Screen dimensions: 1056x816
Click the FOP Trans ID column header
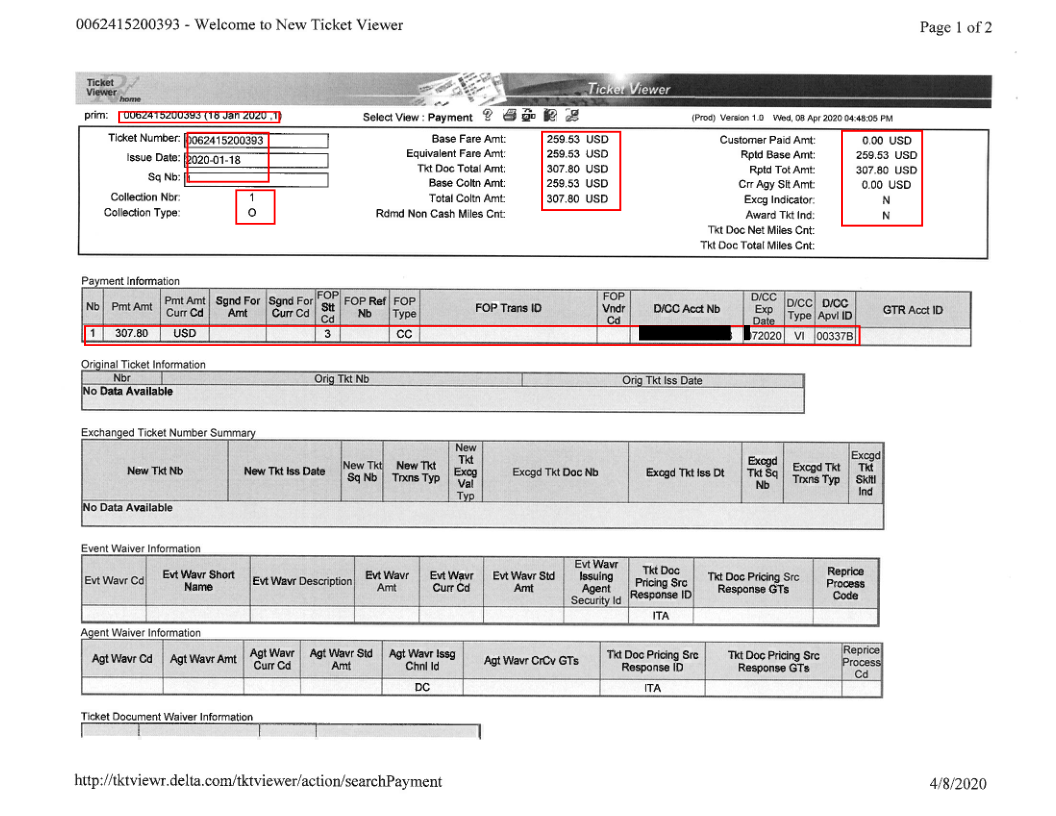click(508, 307)
